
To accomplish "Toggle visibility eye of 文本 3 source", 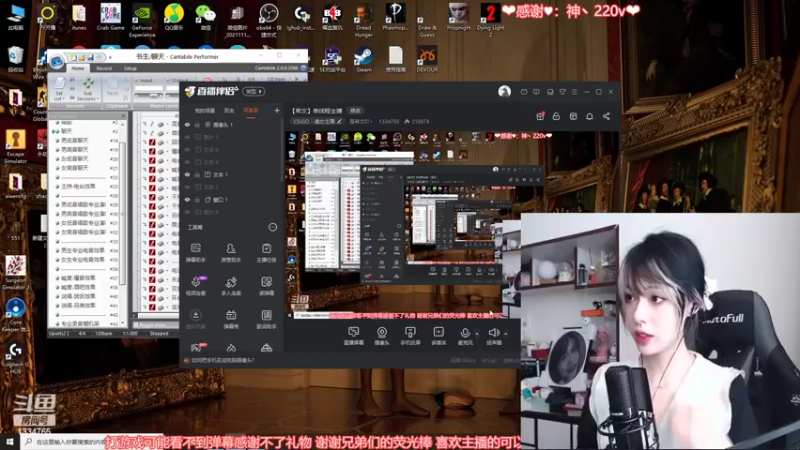I will (187, 187).
